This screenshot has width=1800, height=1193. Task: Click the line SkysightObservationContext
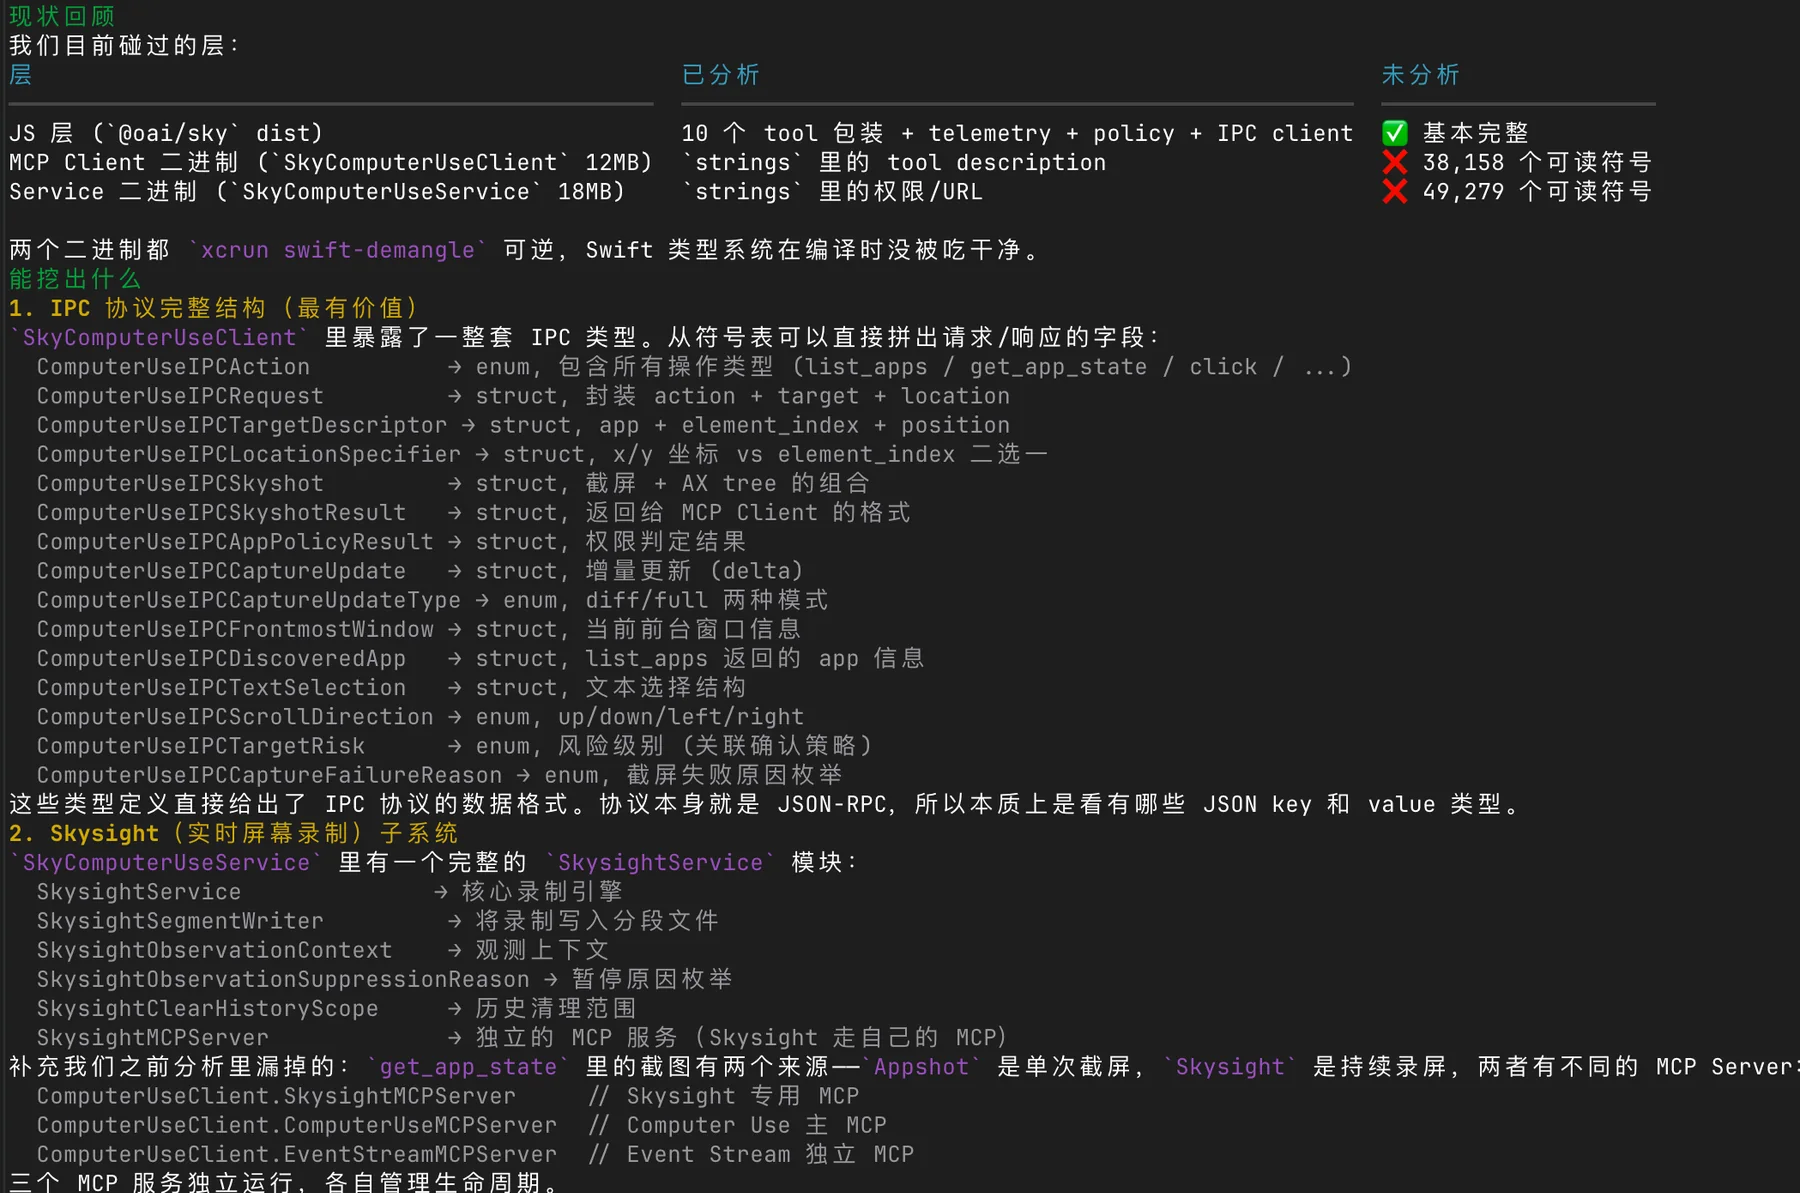pyautogui.click(x=323, y=949)
